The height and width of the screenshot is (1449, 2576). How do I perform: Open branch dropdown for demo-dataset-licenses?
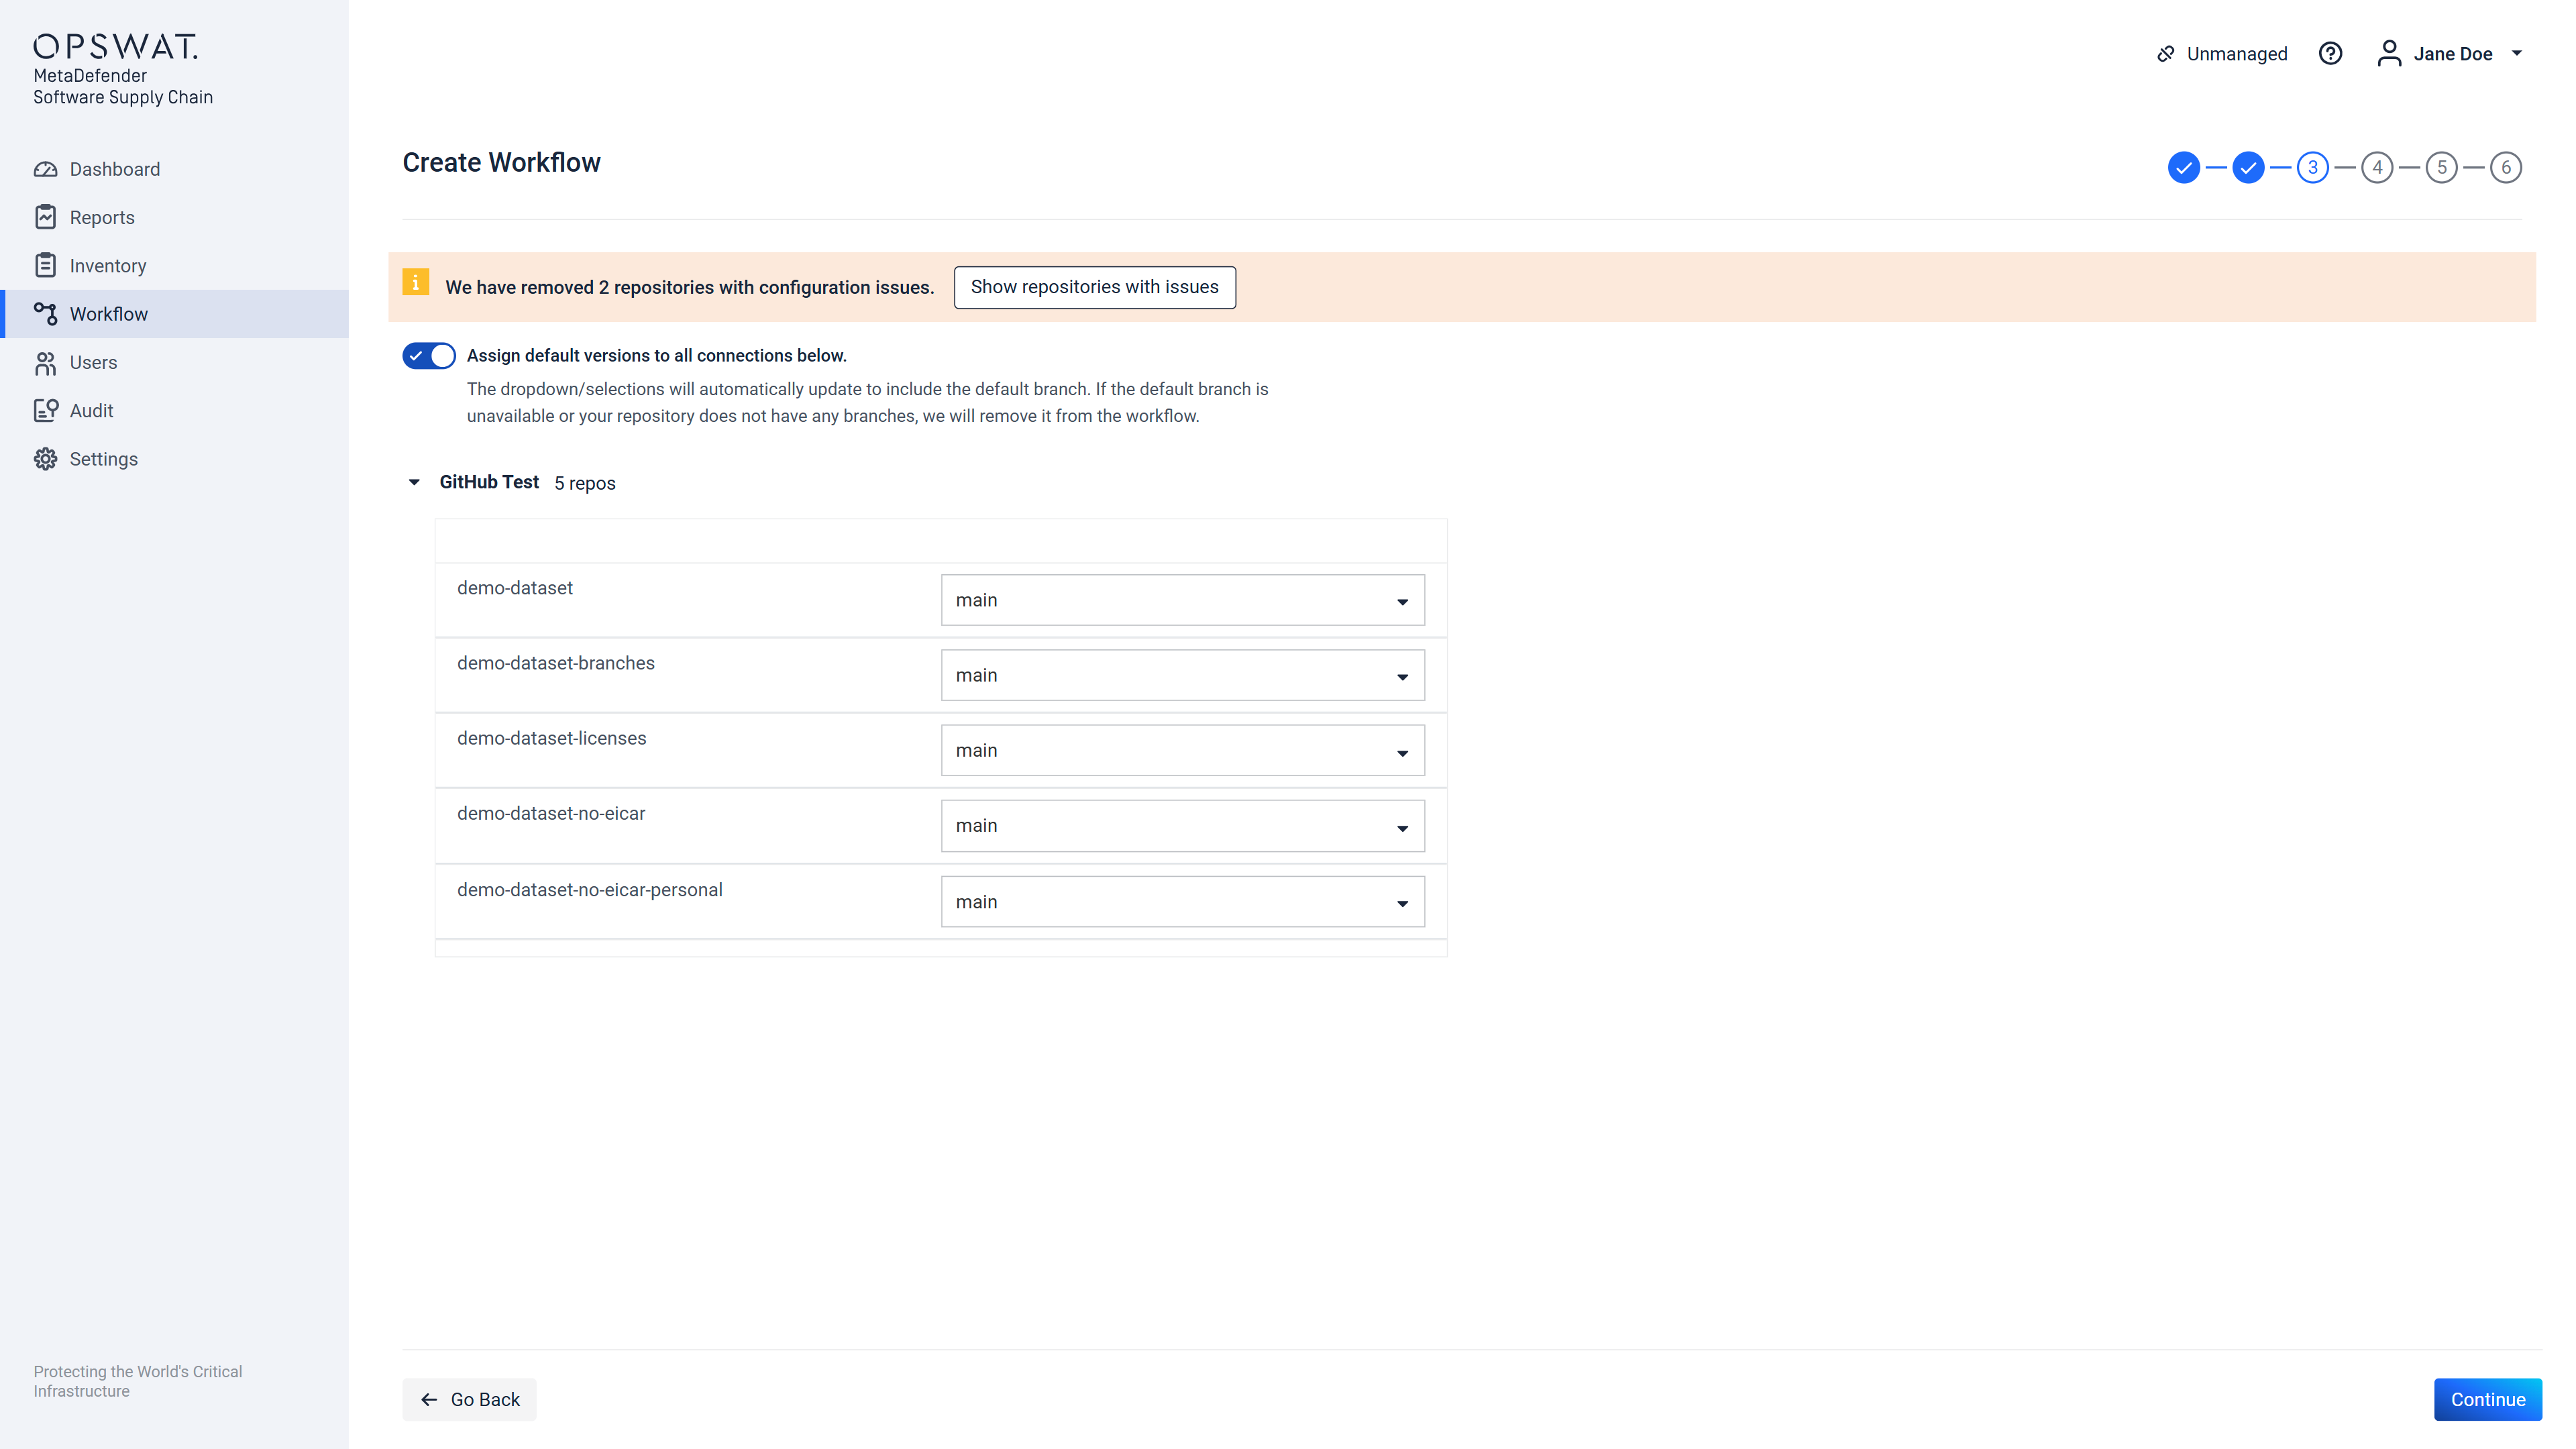[x=1182, y=751]
